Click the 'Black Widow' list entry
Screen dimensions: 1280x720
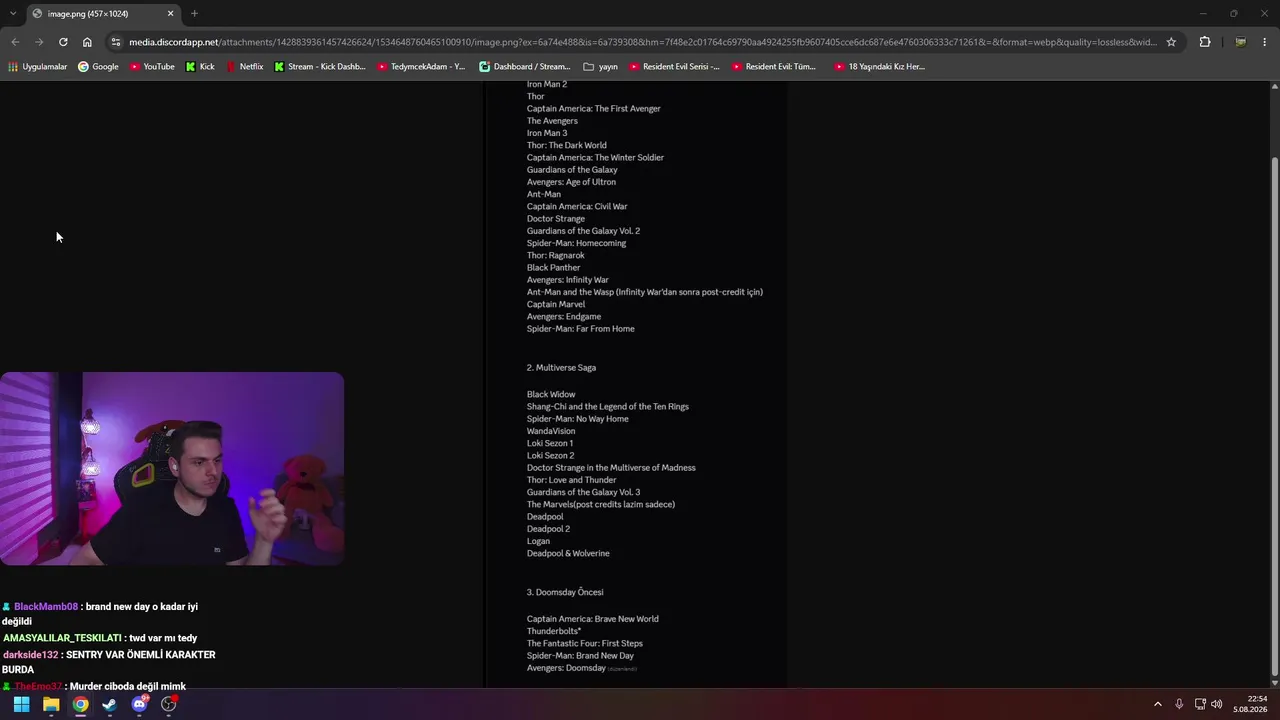[551, 395]
